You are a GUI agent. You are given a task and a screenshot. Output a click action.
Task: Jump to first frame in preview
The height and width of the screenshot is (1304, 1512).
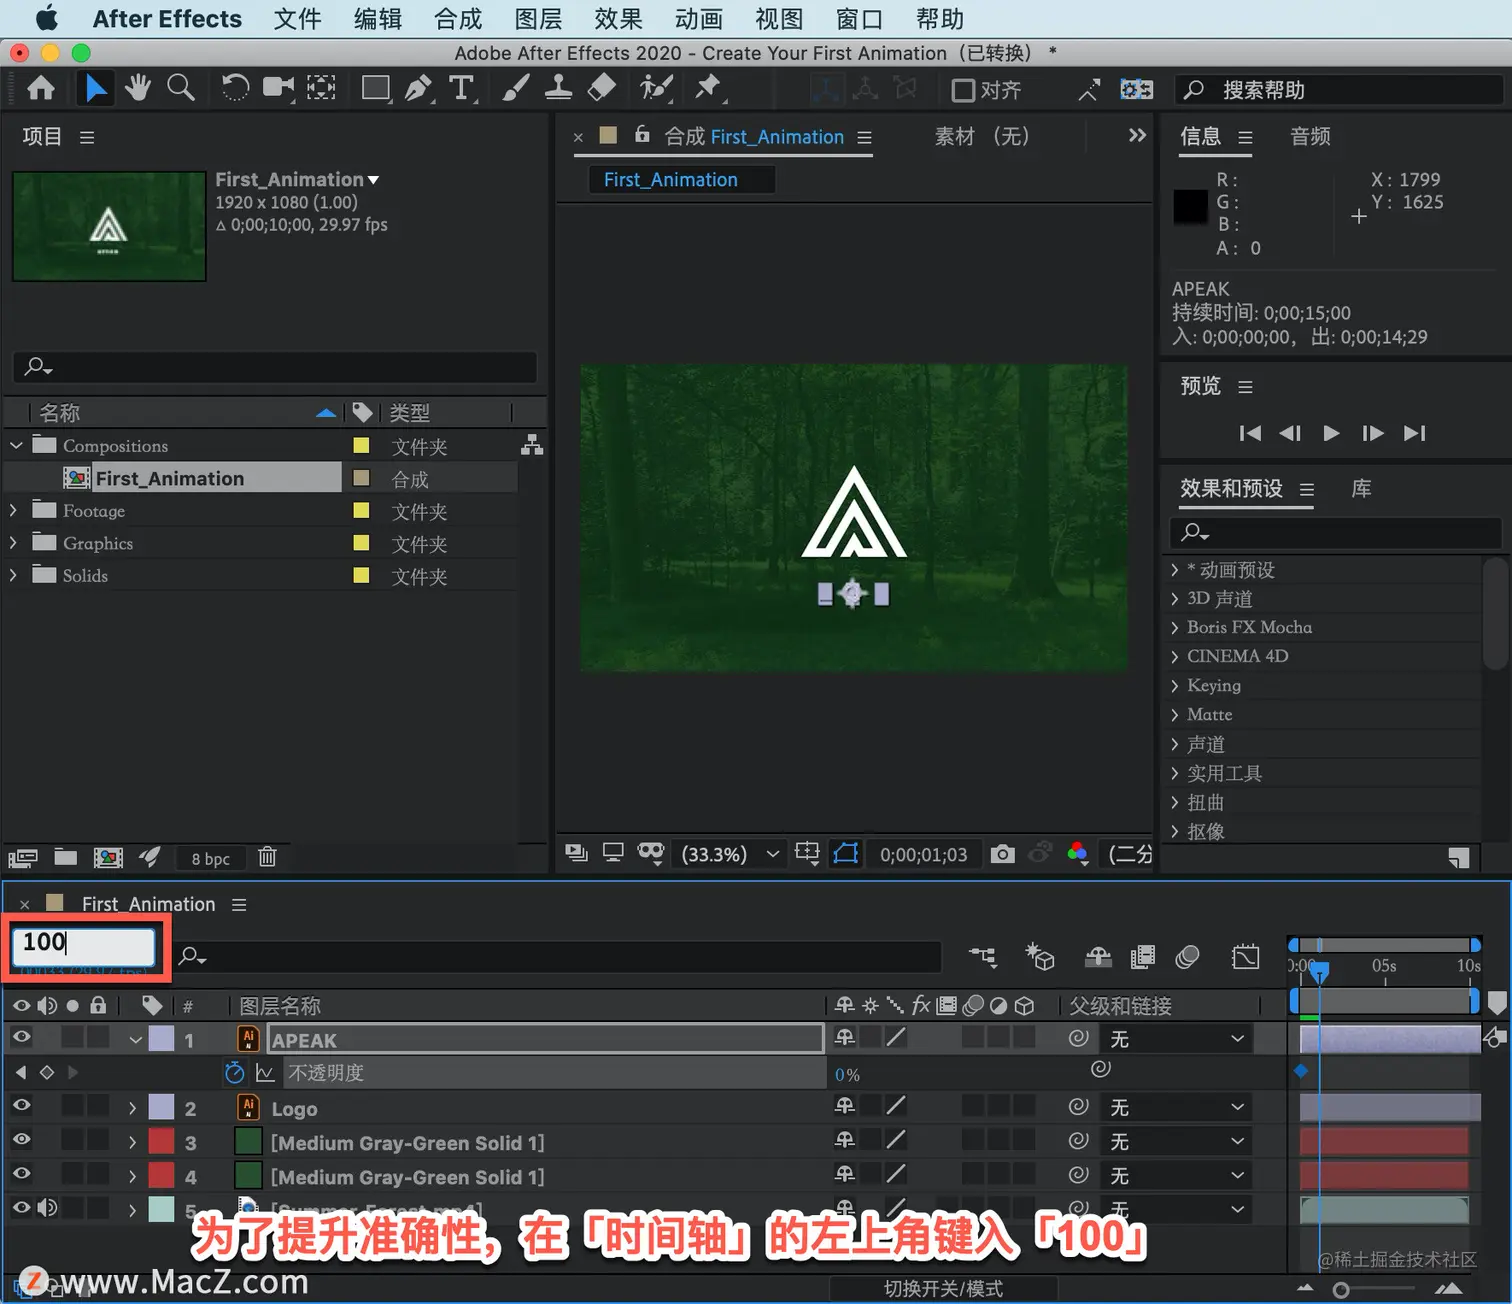[1250, 433]
